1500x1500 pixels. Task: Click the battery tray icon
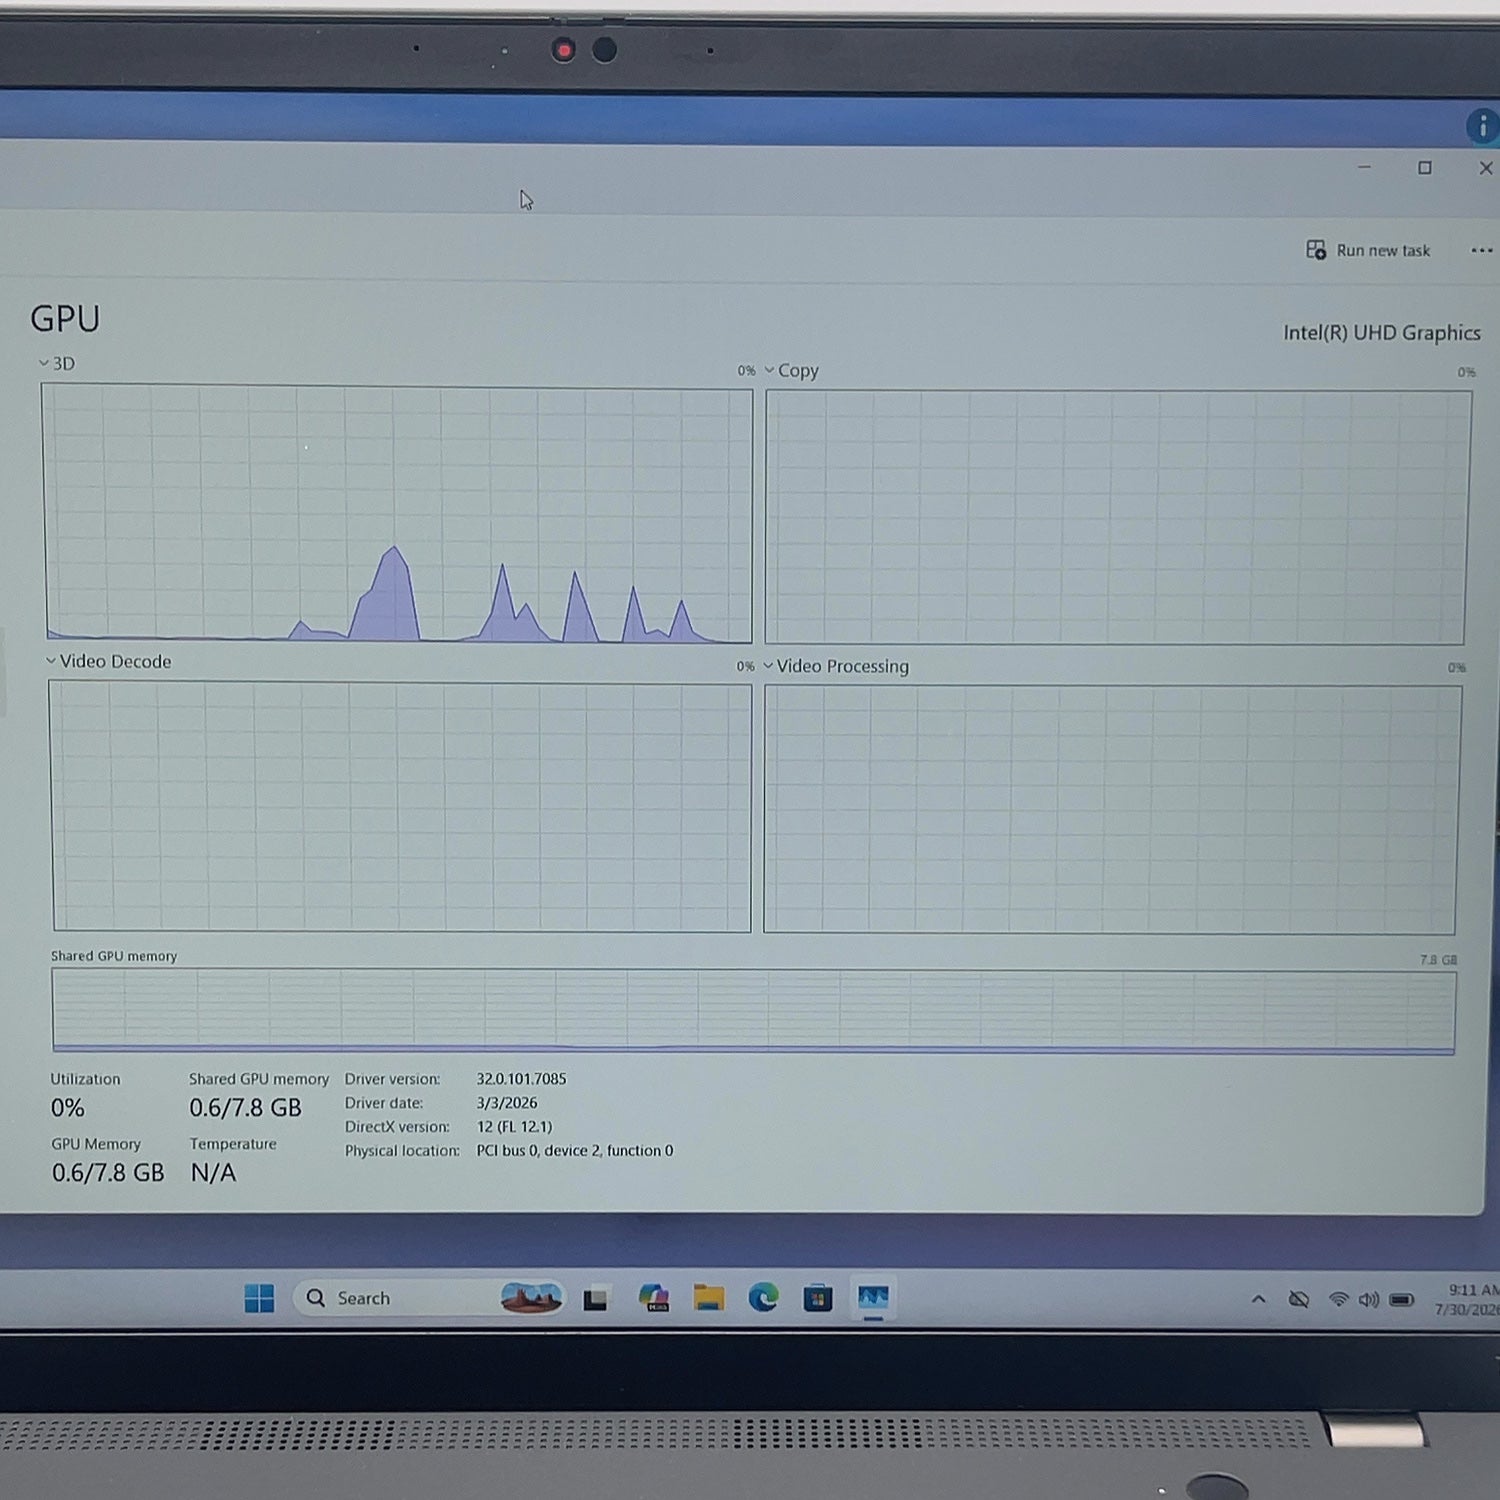click(x=1402, y=1300)
